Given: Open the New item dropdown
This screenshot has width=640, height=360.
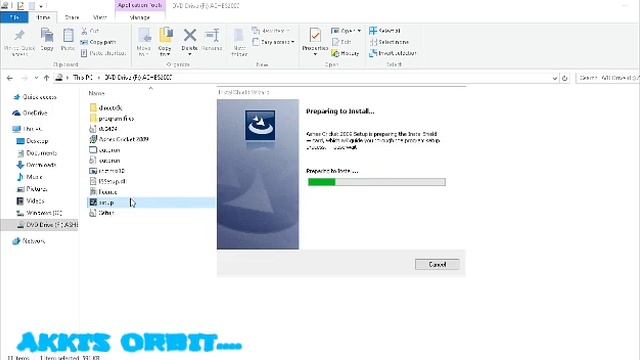Looking at the screenshot, I should pos(271,31).
